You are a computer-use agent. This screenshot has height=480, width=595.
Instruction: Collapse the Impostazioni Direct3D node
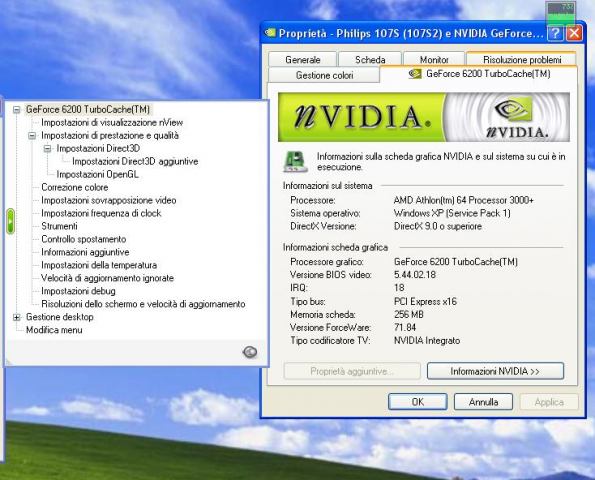click(47, 148)
